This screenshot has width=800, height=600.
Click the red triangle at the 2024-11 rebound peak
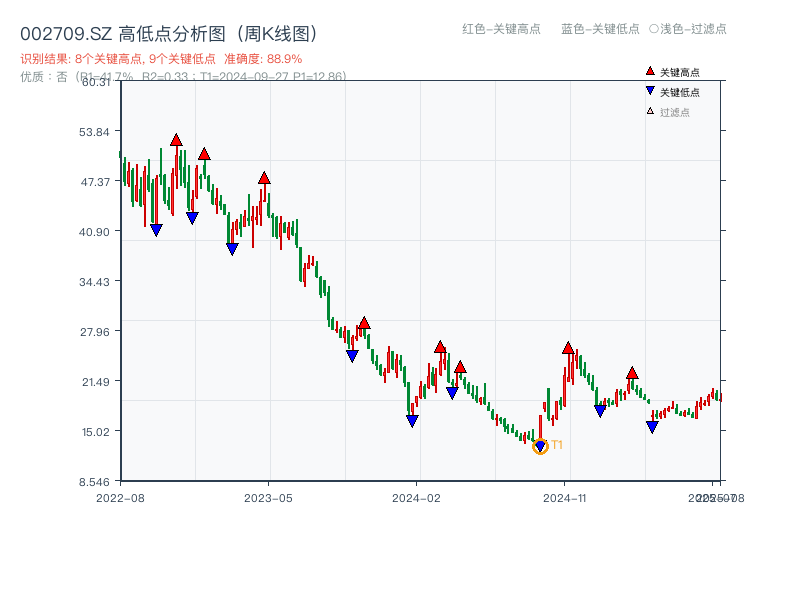[x=567, y=349]
